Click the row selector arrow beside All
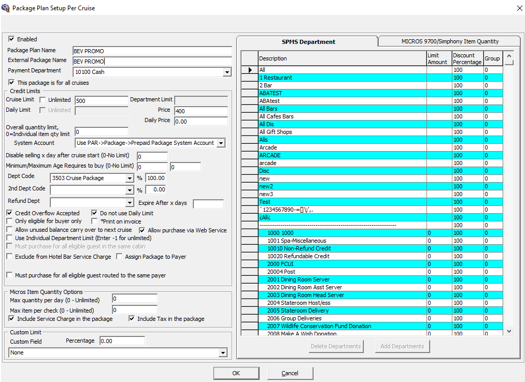The width and height of the screenshot is (525, 382). coord(249,70)
